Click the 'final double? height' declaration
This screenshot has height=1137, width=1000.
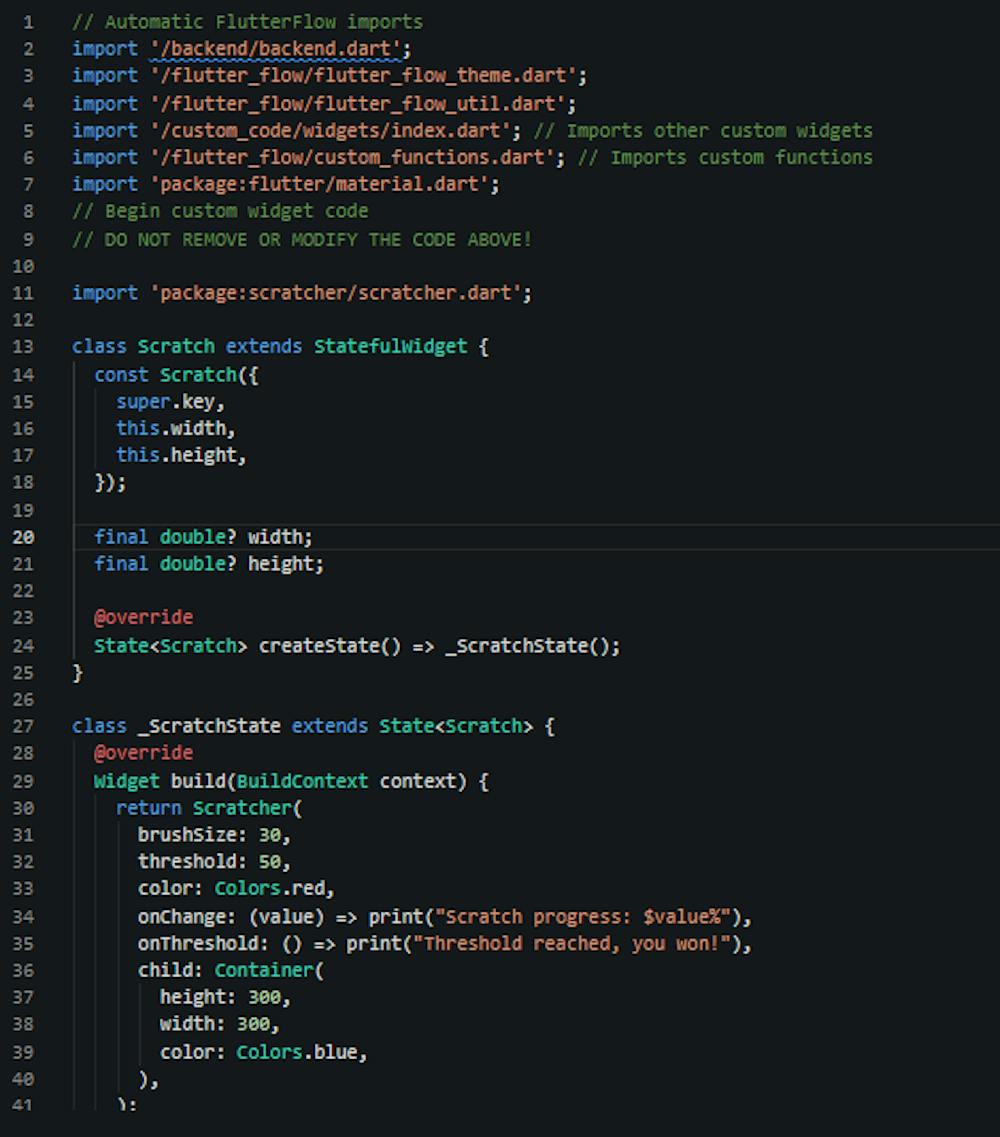(x=208, y=564)
